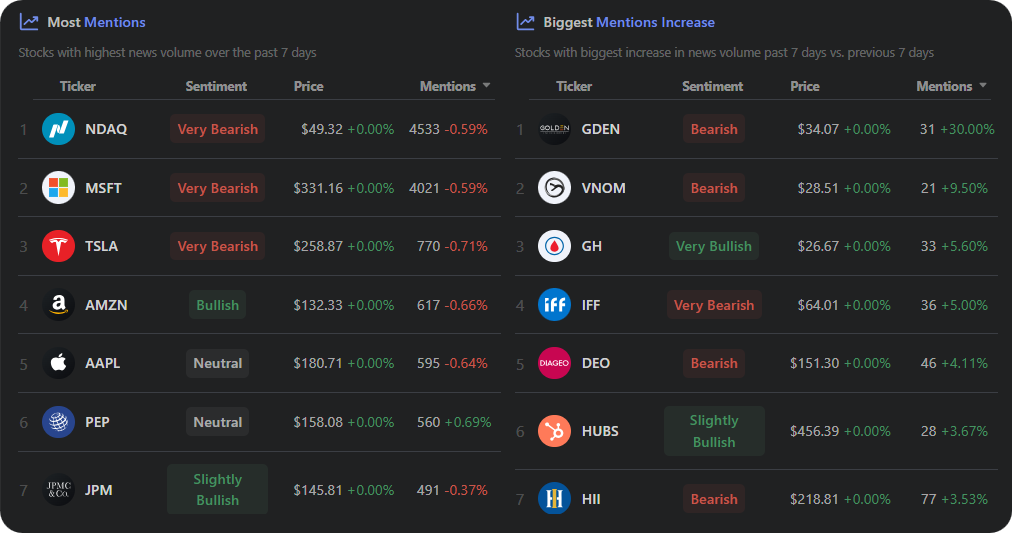This screenshot has width=1012, height=533.
Task: Click the $151.30 price for DEO
Action: tap(815, 363)
